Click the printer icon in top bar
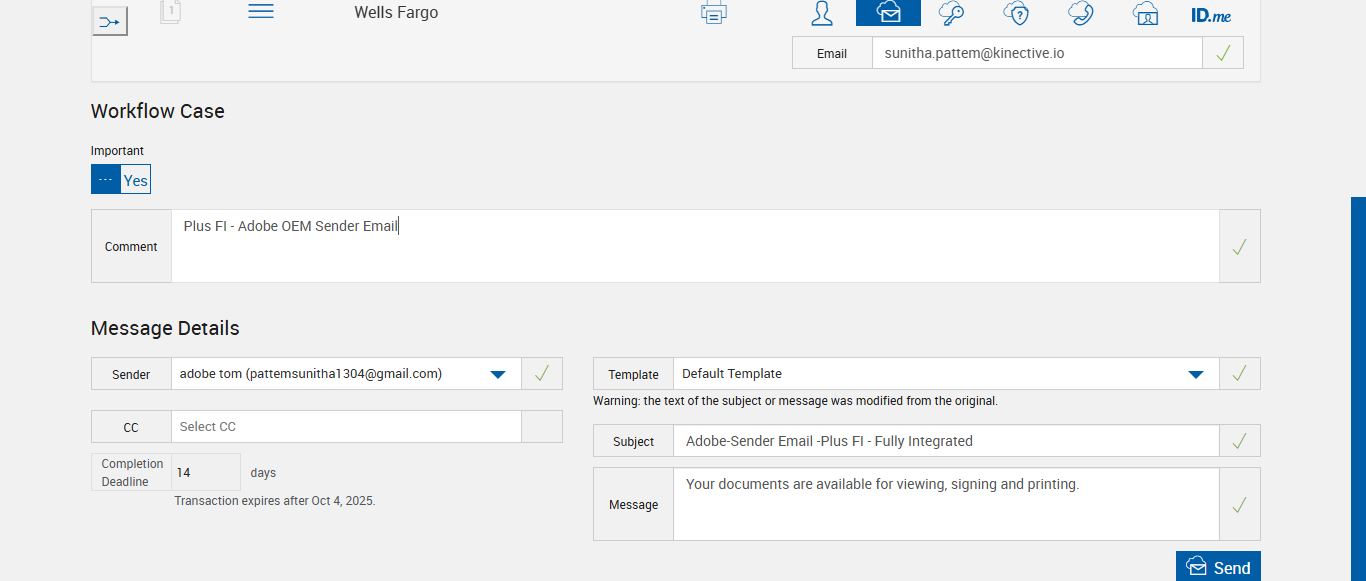1366x581 pixels. pos(714,13)
